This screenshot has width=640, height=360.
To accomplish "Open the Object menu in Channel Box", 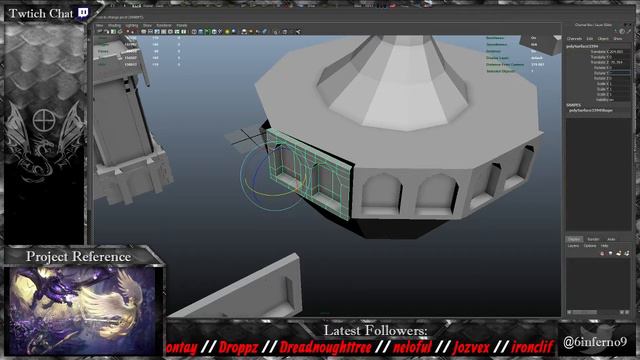I will pyautogui.click(x=603, y=39).
